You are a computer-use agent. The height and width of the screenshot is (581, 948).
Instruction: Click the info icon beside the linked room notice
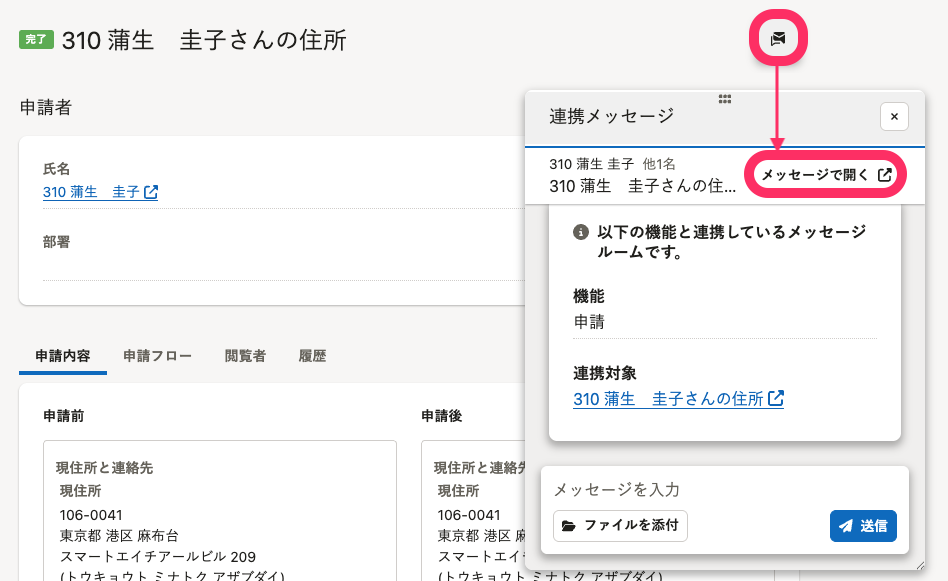580,232
